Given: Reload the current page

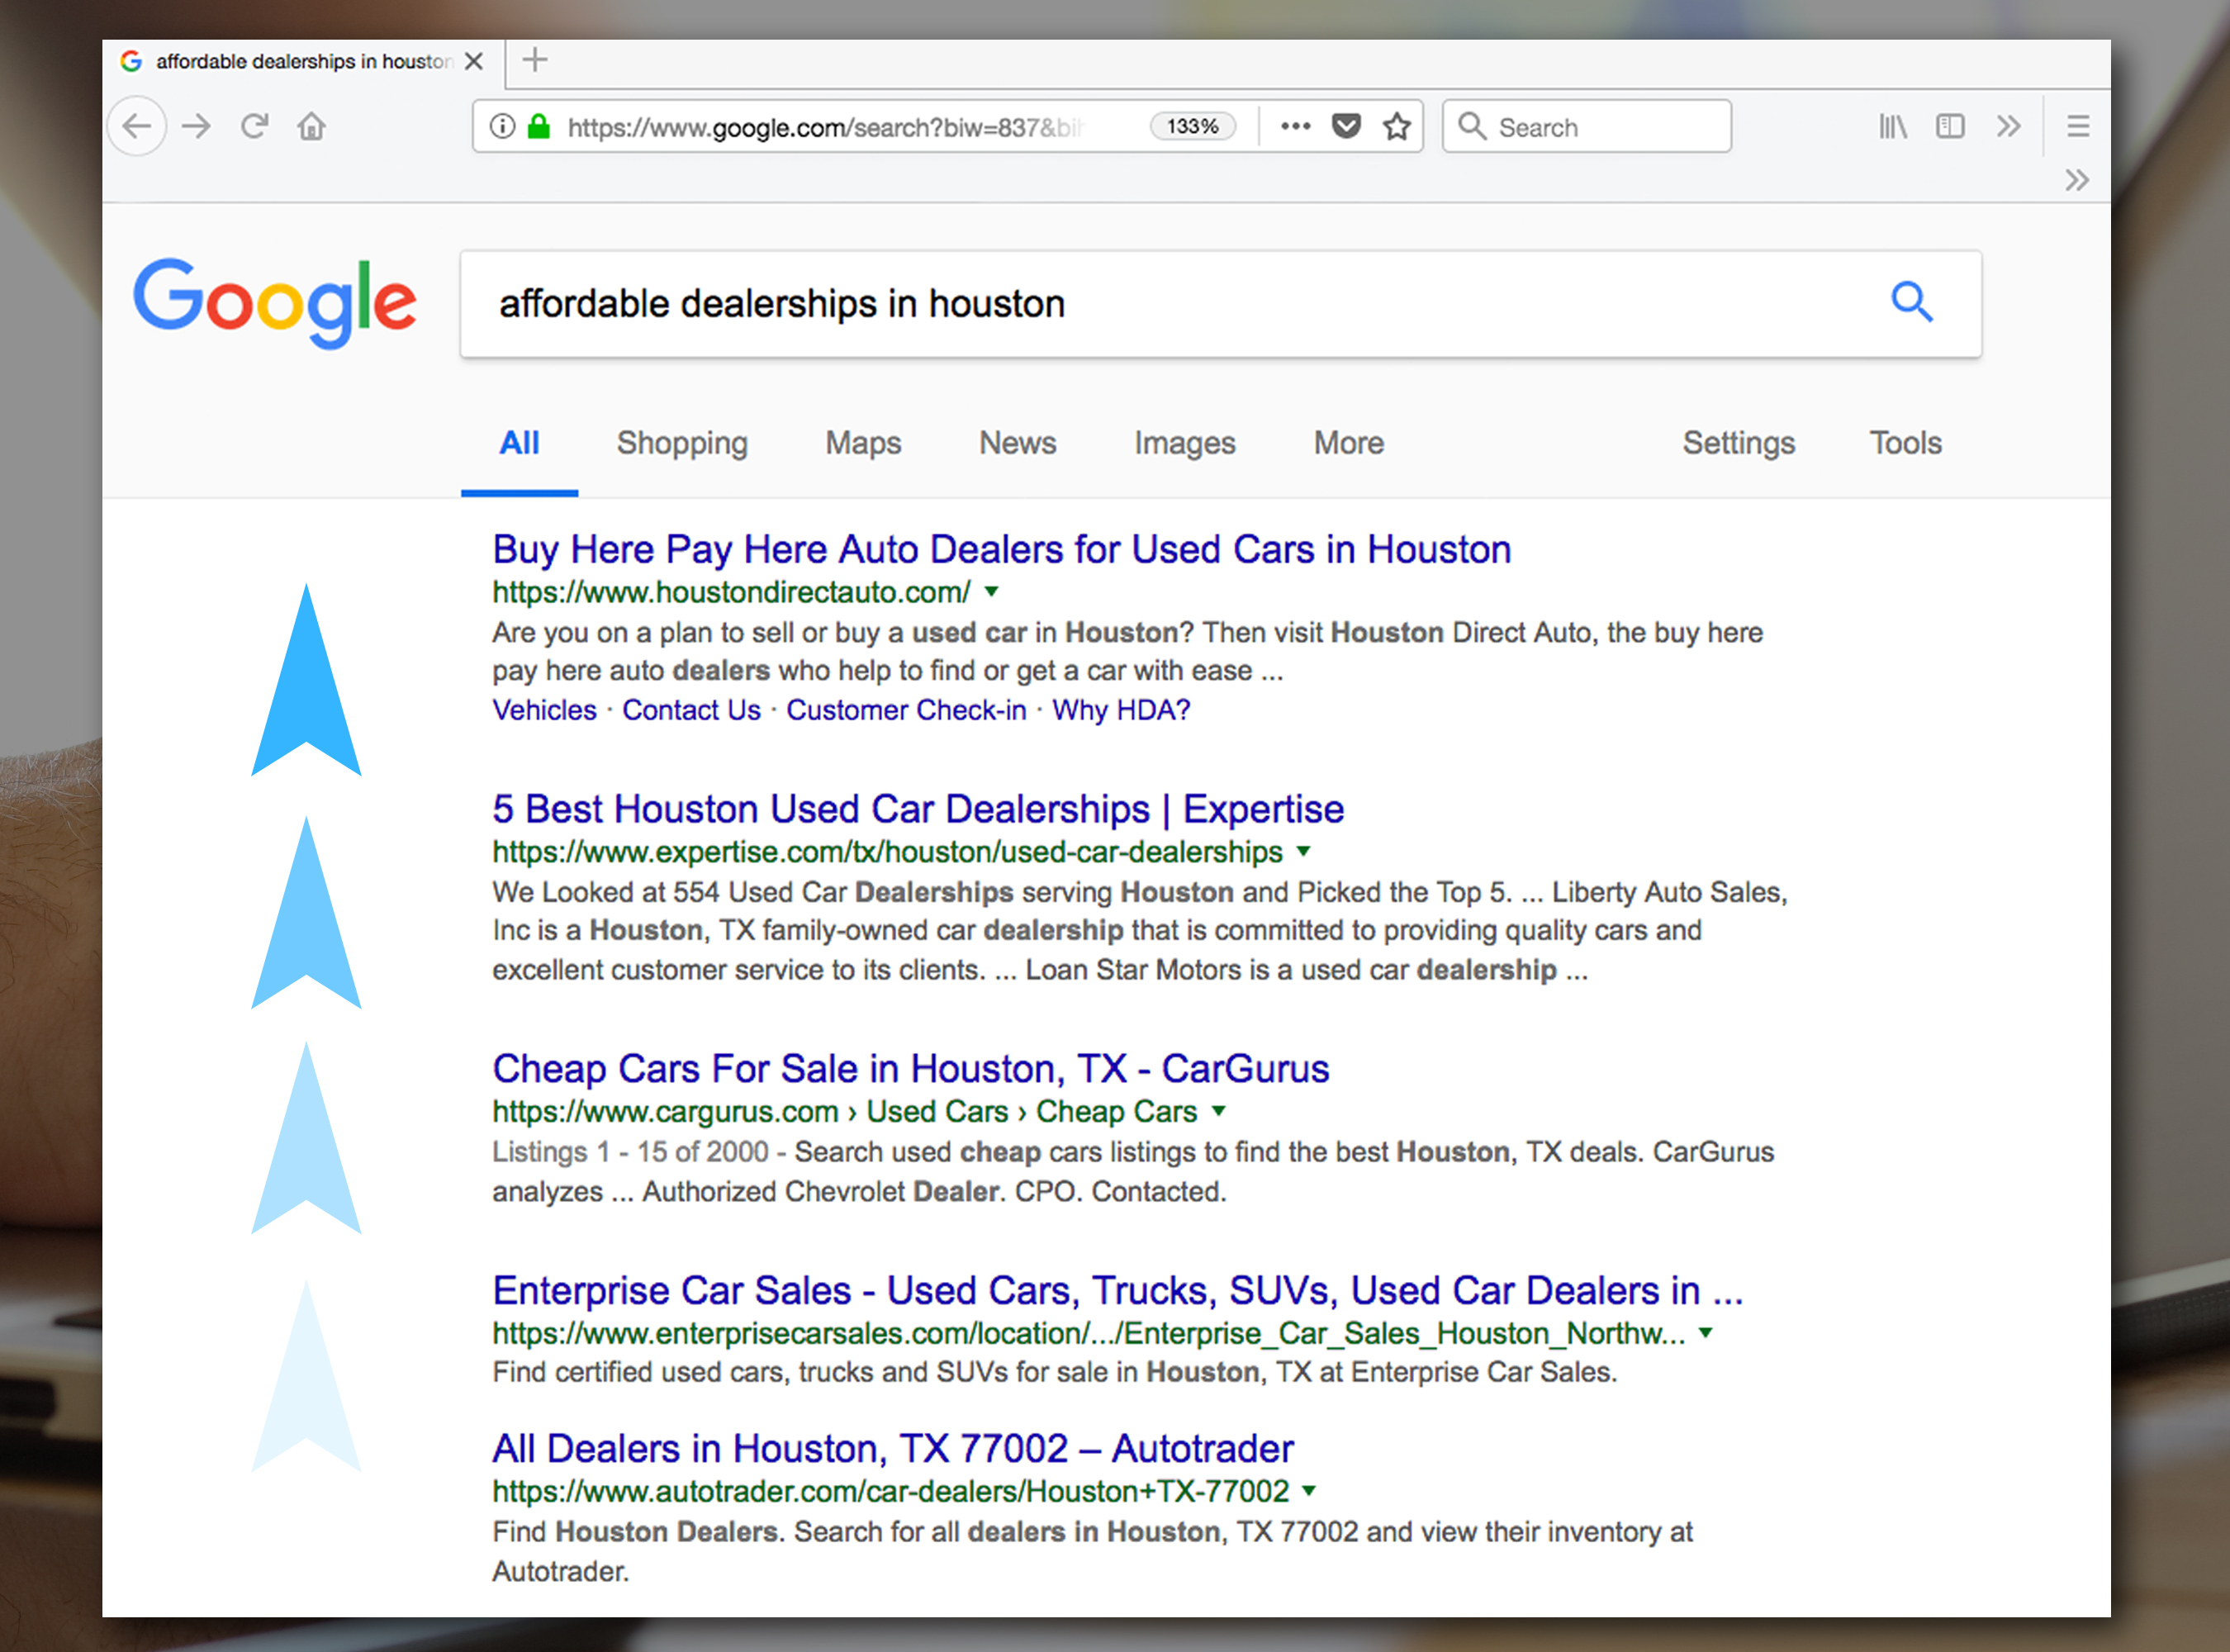Looking at the screenshot, I should (x=254, y=126).
